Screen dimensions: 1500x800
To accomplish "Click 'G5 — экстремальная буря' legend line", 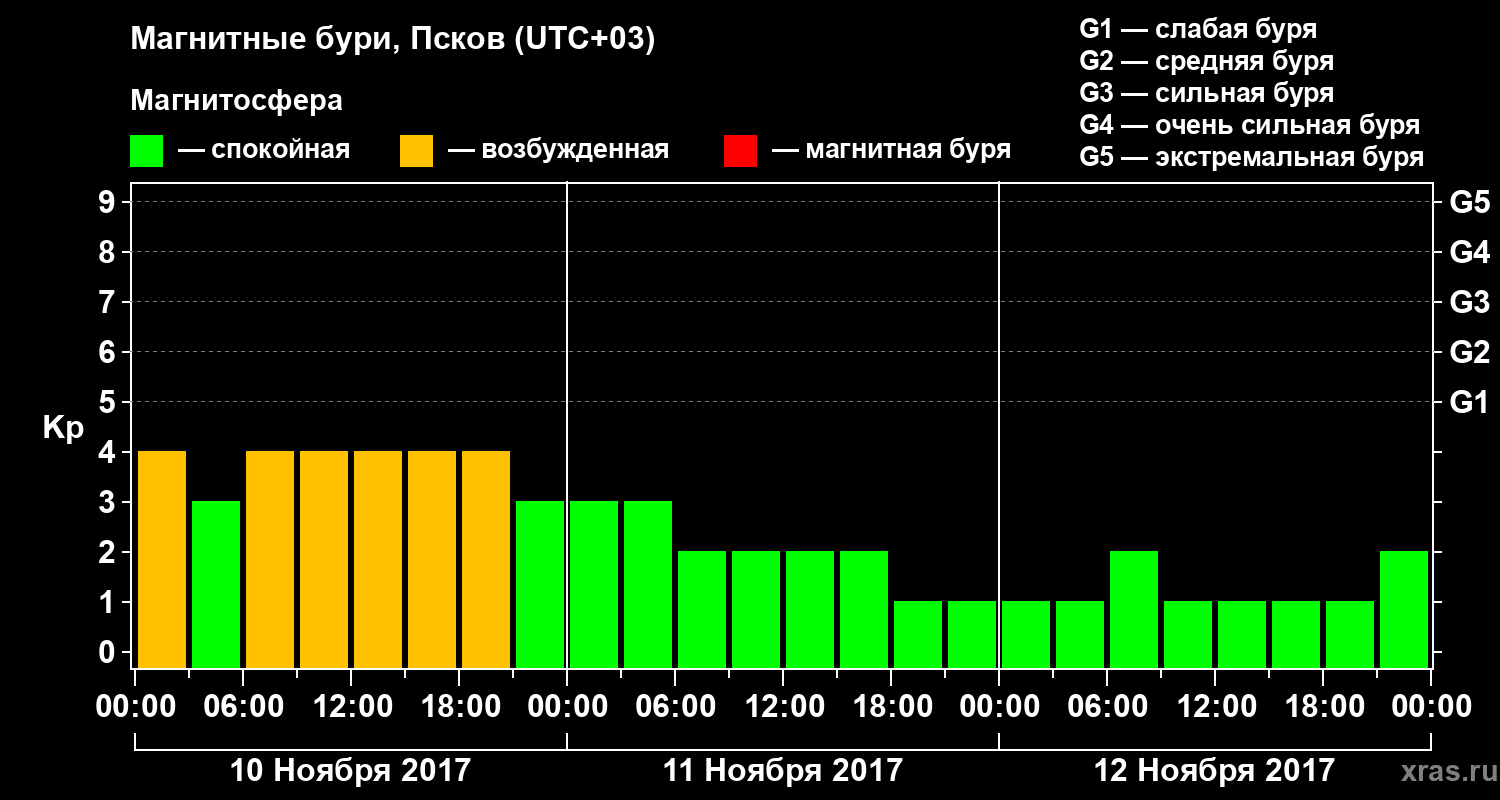I will tap(1251, 157).
